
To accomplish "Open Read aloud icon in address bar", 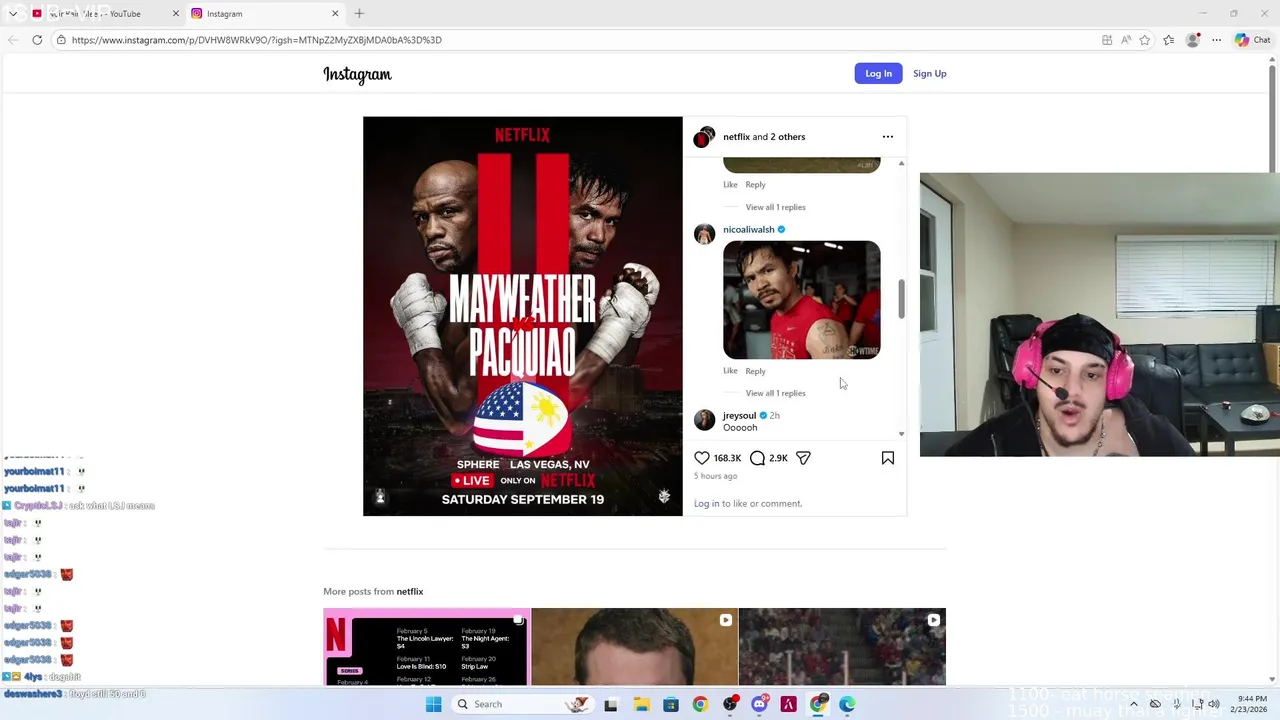I will [x=1126, y=40].
